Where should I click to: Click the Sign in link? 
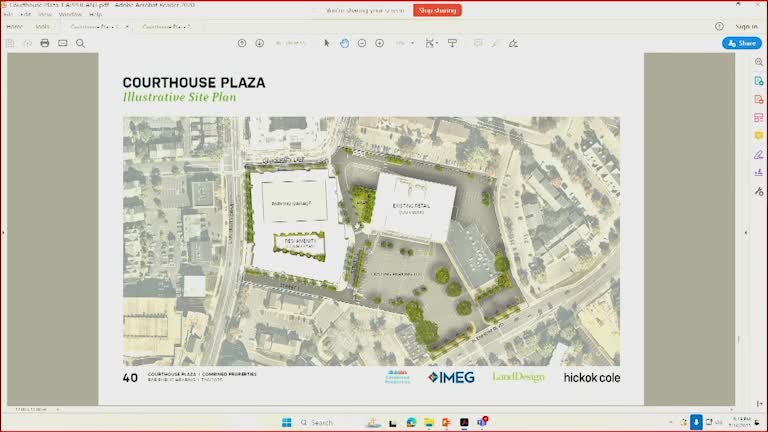click(746, 26)
